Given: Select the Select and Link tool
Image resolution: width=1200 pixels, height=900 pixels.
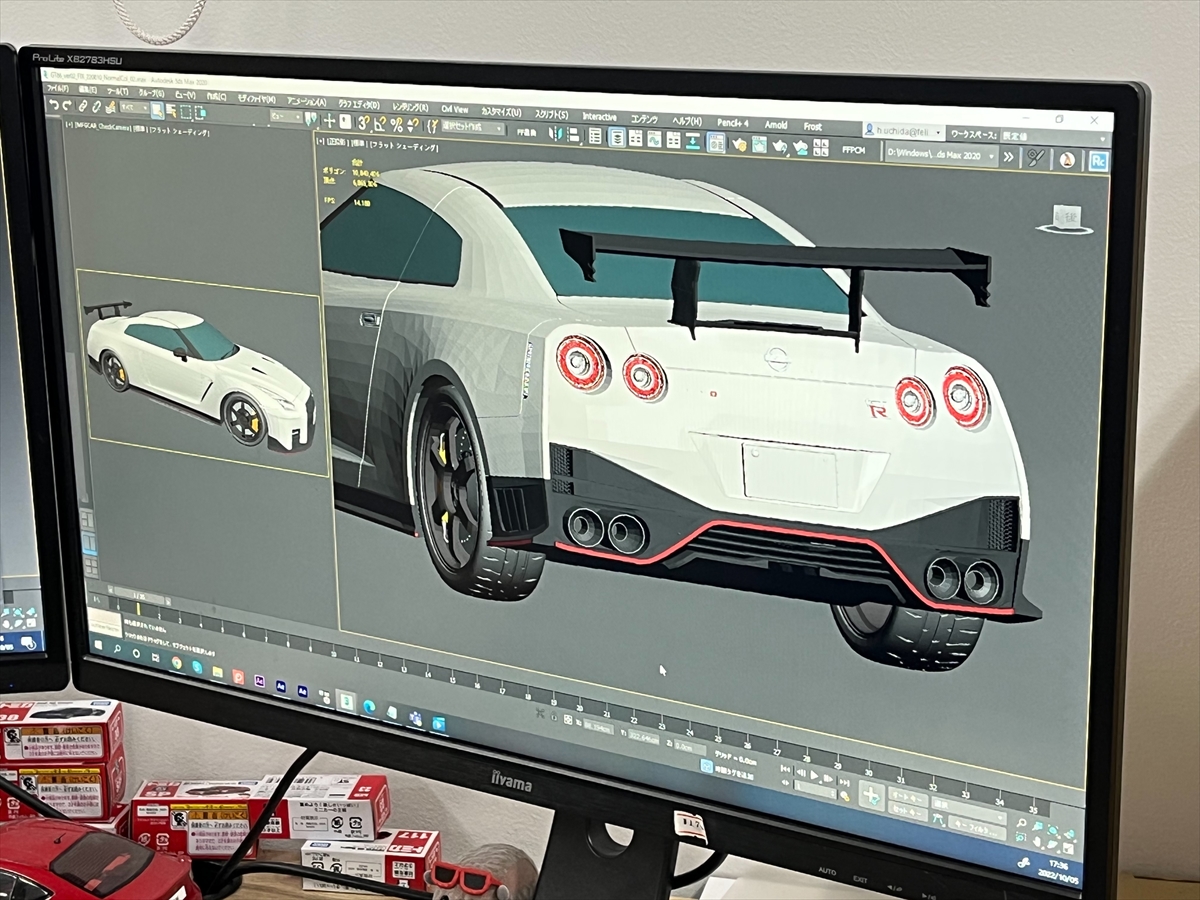Looking at the screenshot, I should (83, 106).
